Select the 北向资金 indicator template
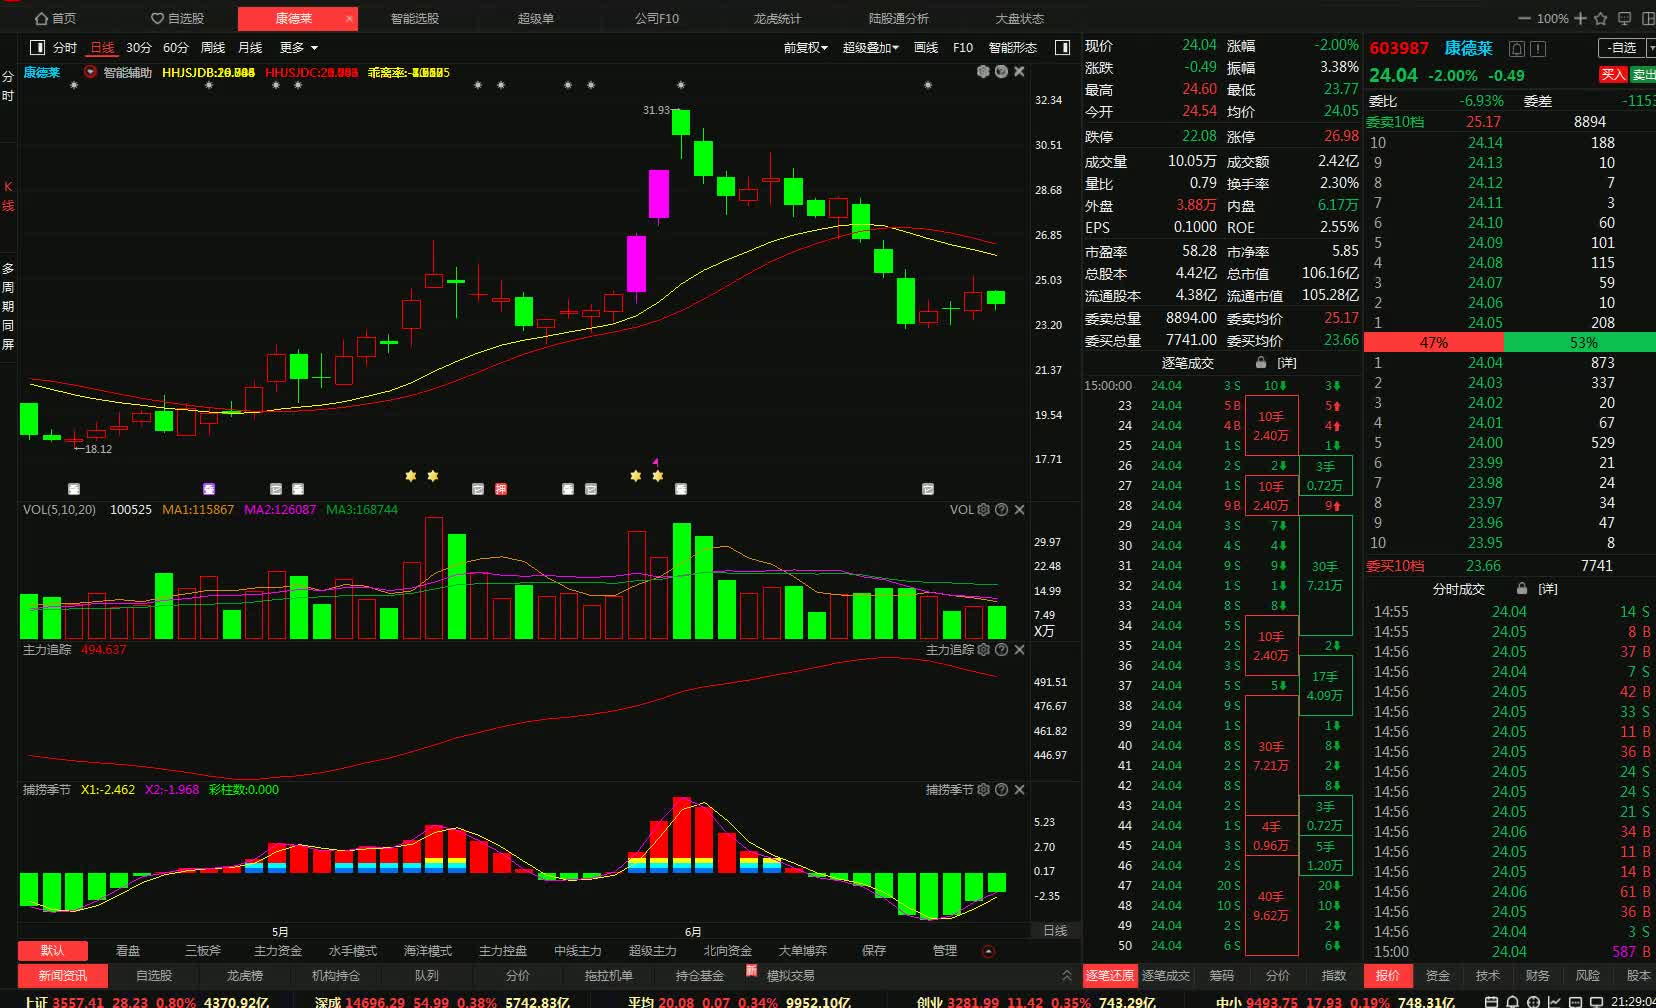This screenshot has height=1008, width=1656. click(x=727, y=950)
